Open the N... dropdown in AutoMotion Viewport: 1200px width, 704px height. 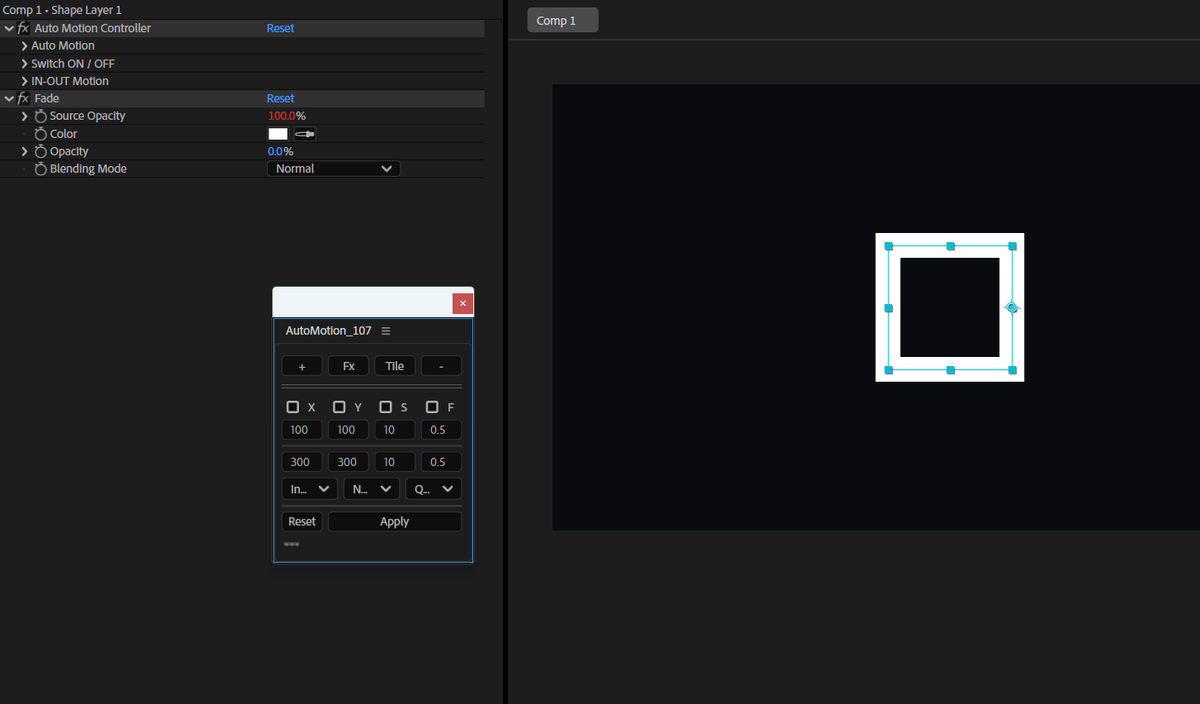tap(372, 489)
